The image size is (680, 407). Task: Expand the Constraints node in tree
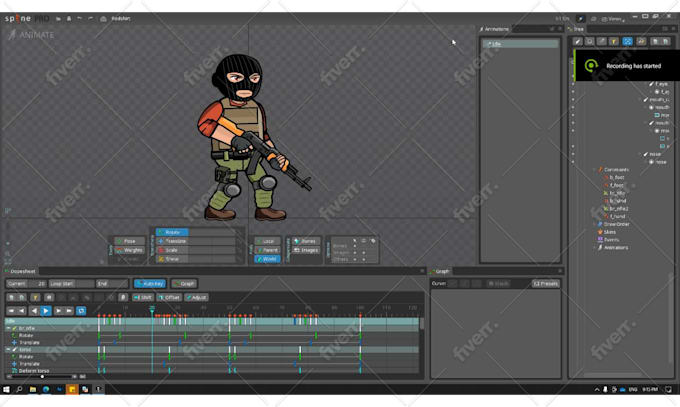pos(595,170)
